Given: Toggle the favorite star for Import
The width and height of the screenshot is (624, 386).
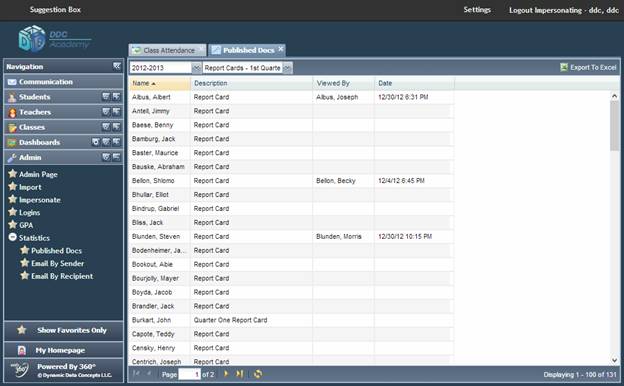Looking at the screenshot, I should click(x=13, y=187).
